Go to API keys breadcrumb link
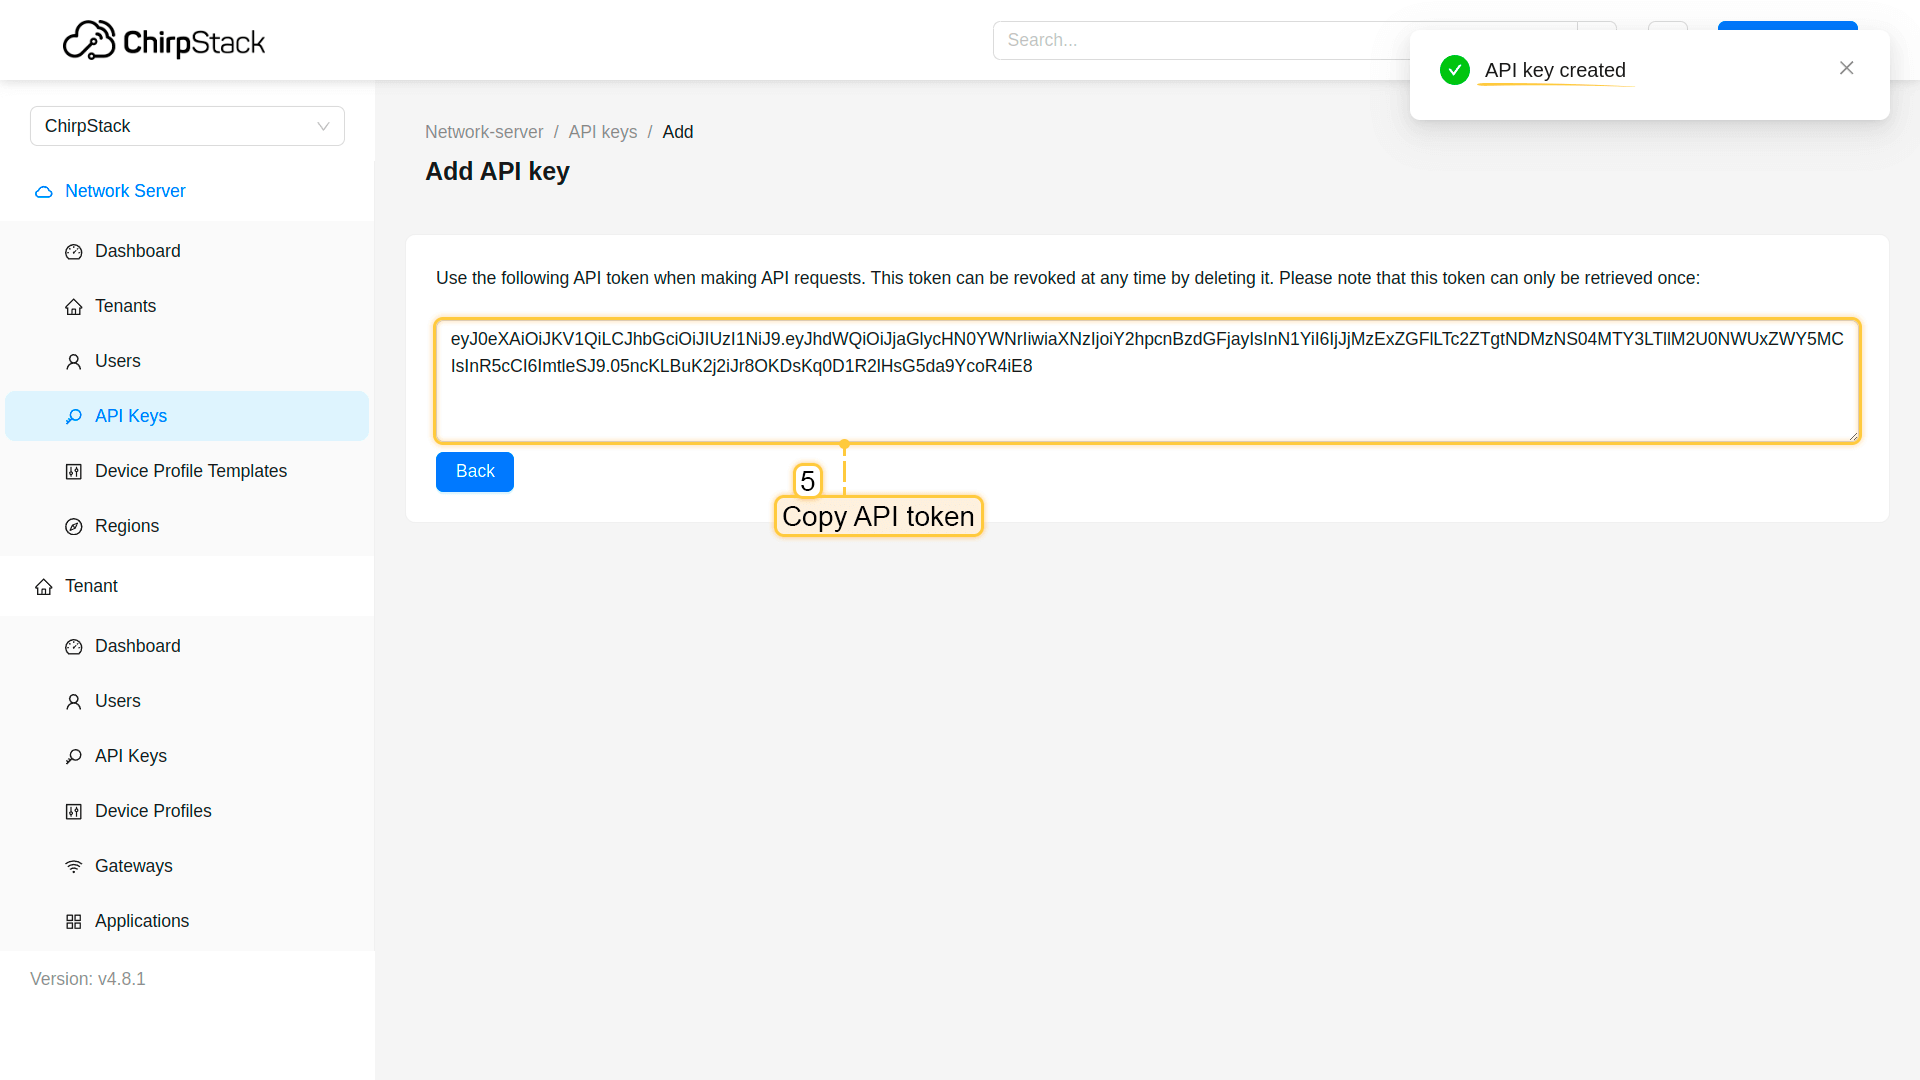Image resolution: width=1920 pixels, height=1080 pixels. point(603,132)
